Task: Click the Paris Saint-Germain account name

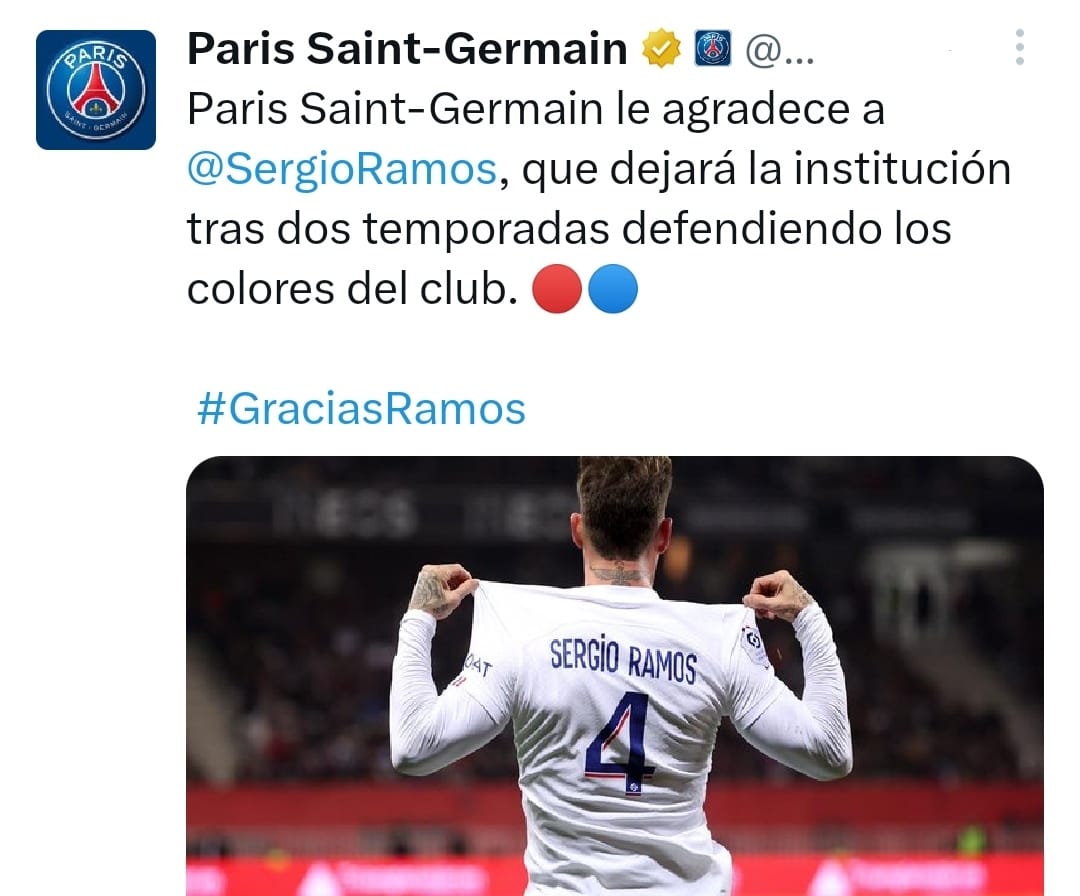Action: (x=407, y=49)
